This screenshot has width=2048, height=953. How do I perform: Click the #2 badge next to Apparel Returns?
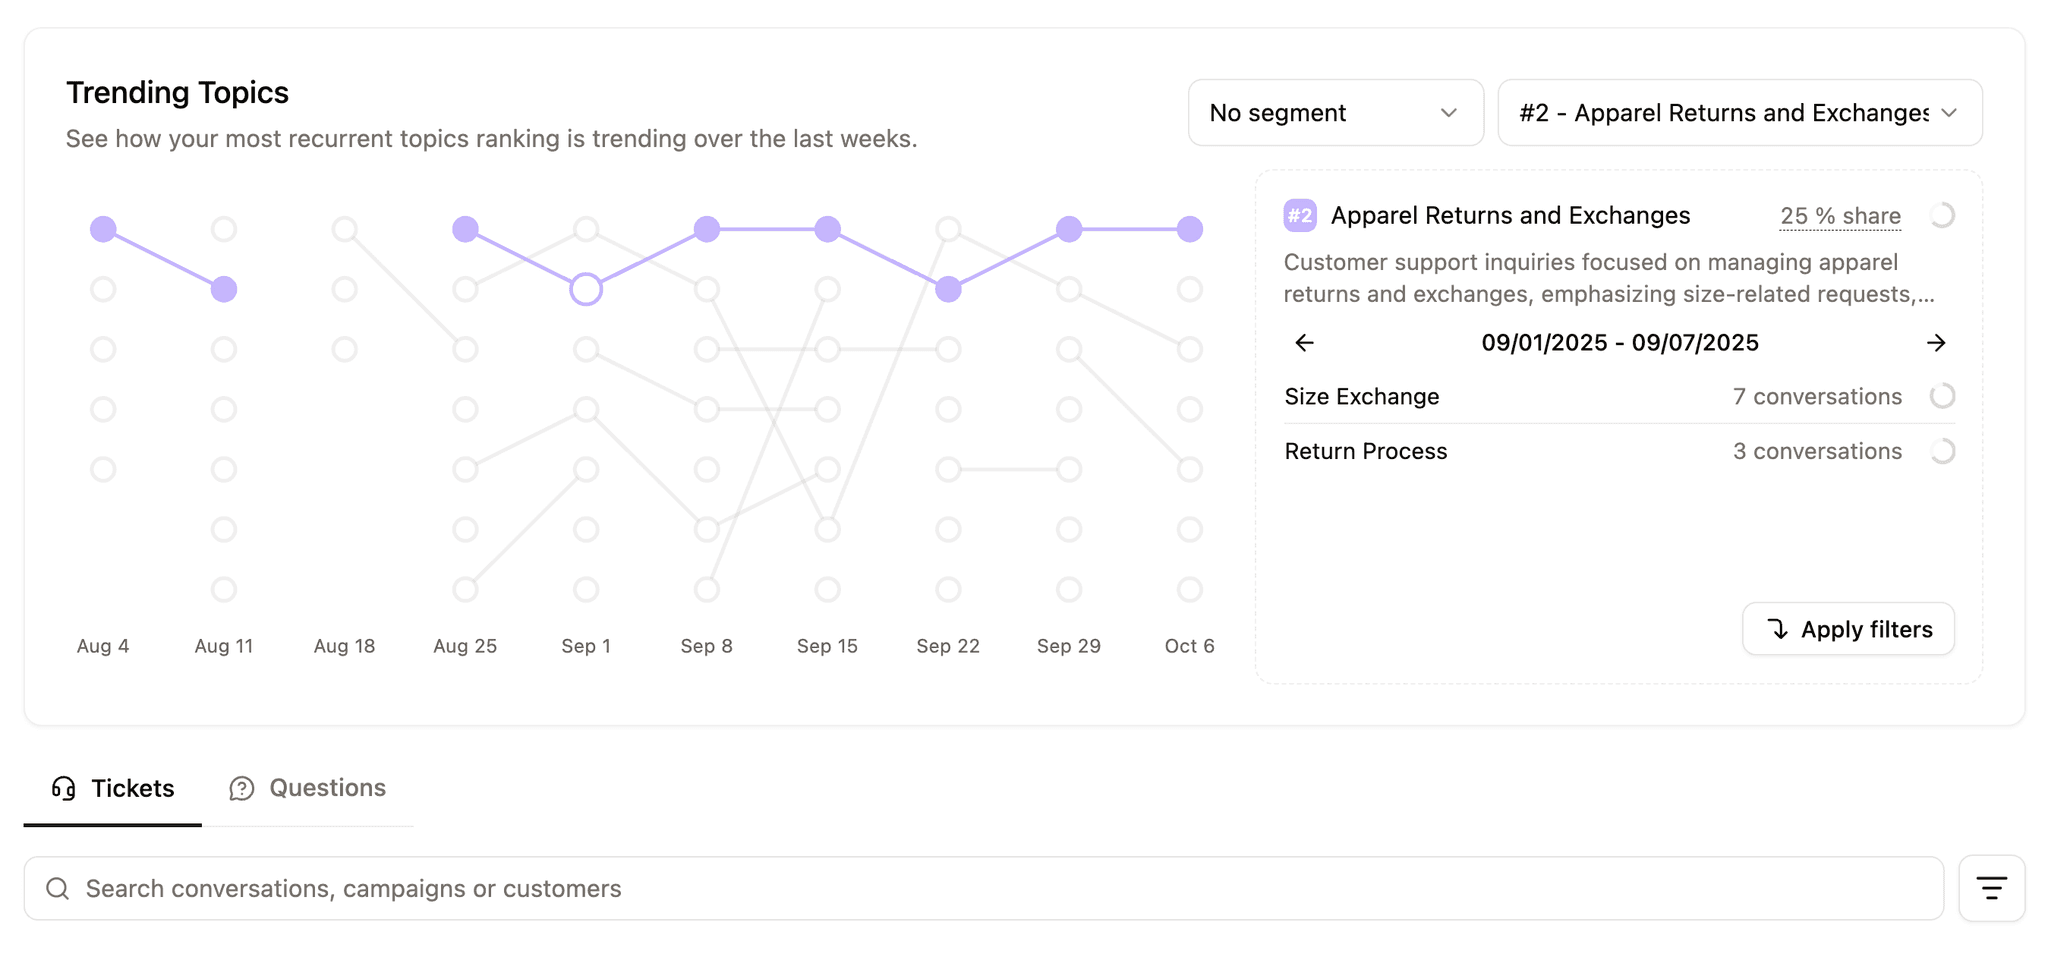1299,215
